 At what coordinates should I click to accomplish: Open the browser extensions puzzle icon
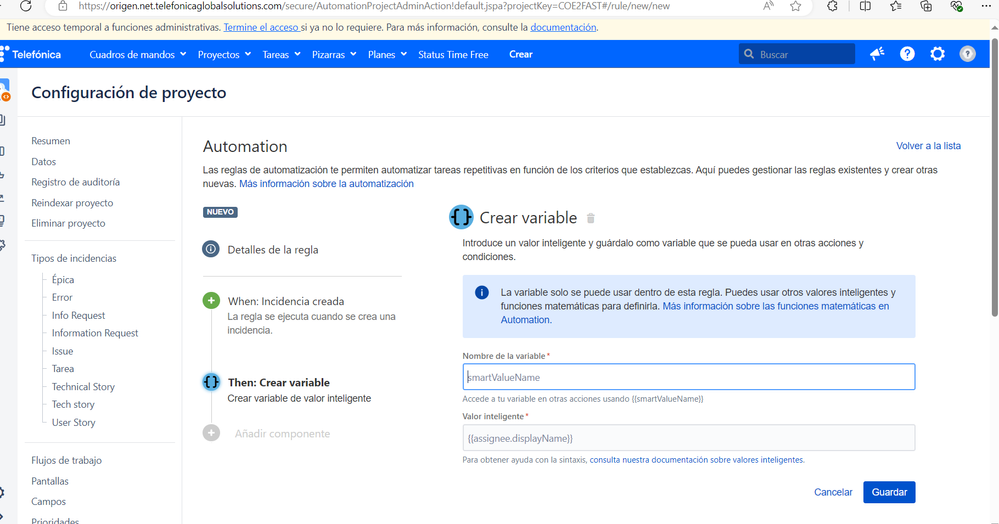tap(832, 6)
